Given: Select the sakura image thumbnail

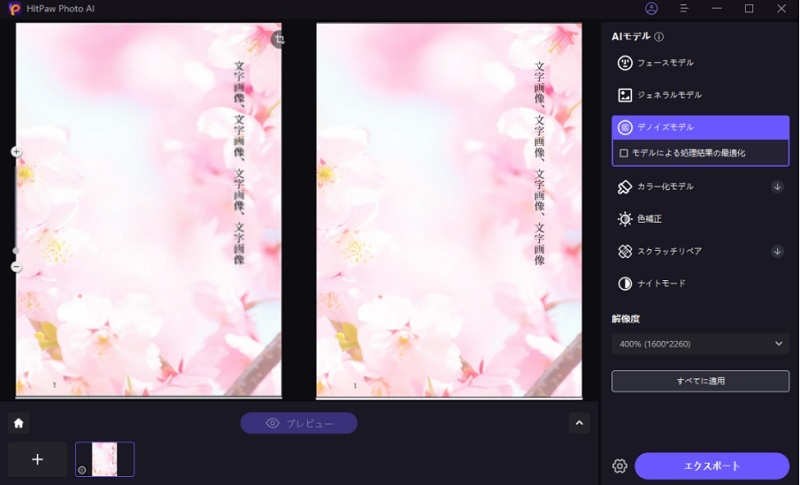Looking at the screenshot, I should point(105,460).
